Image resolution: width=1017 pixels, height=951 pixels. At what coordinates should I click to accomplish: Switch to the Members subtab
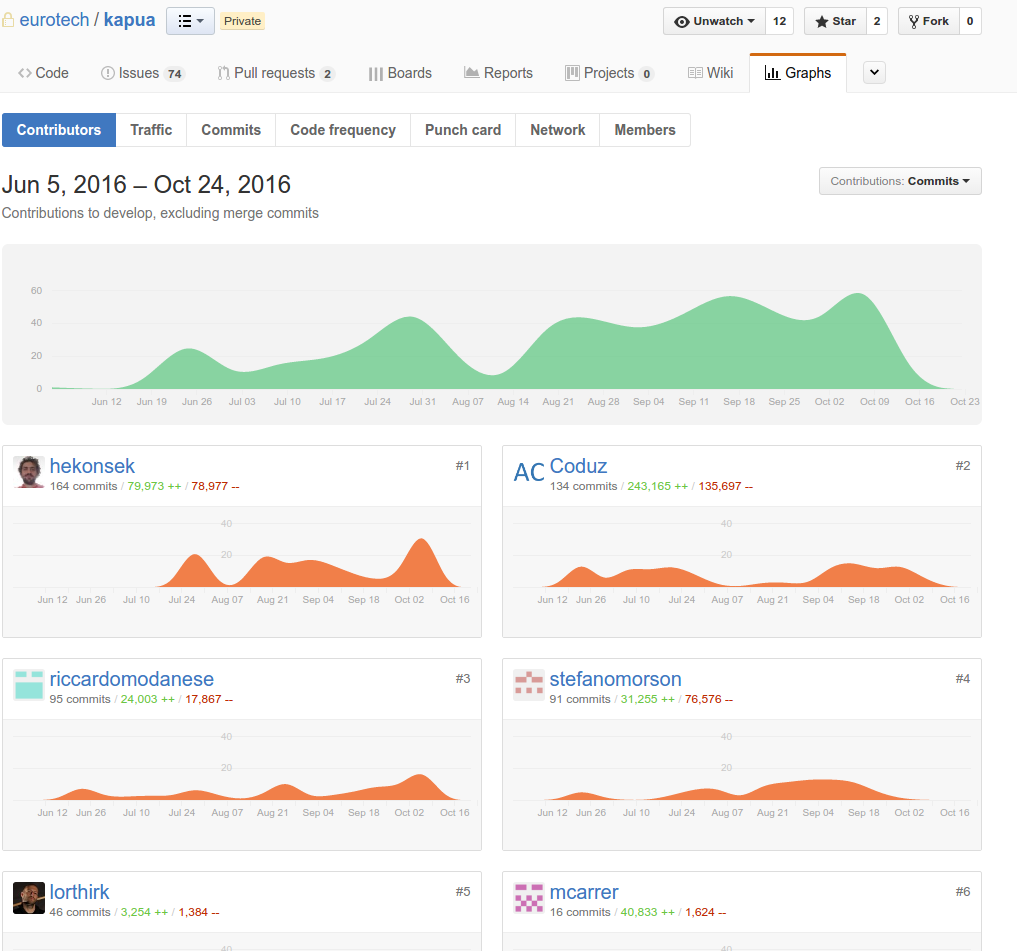(645, 130)
